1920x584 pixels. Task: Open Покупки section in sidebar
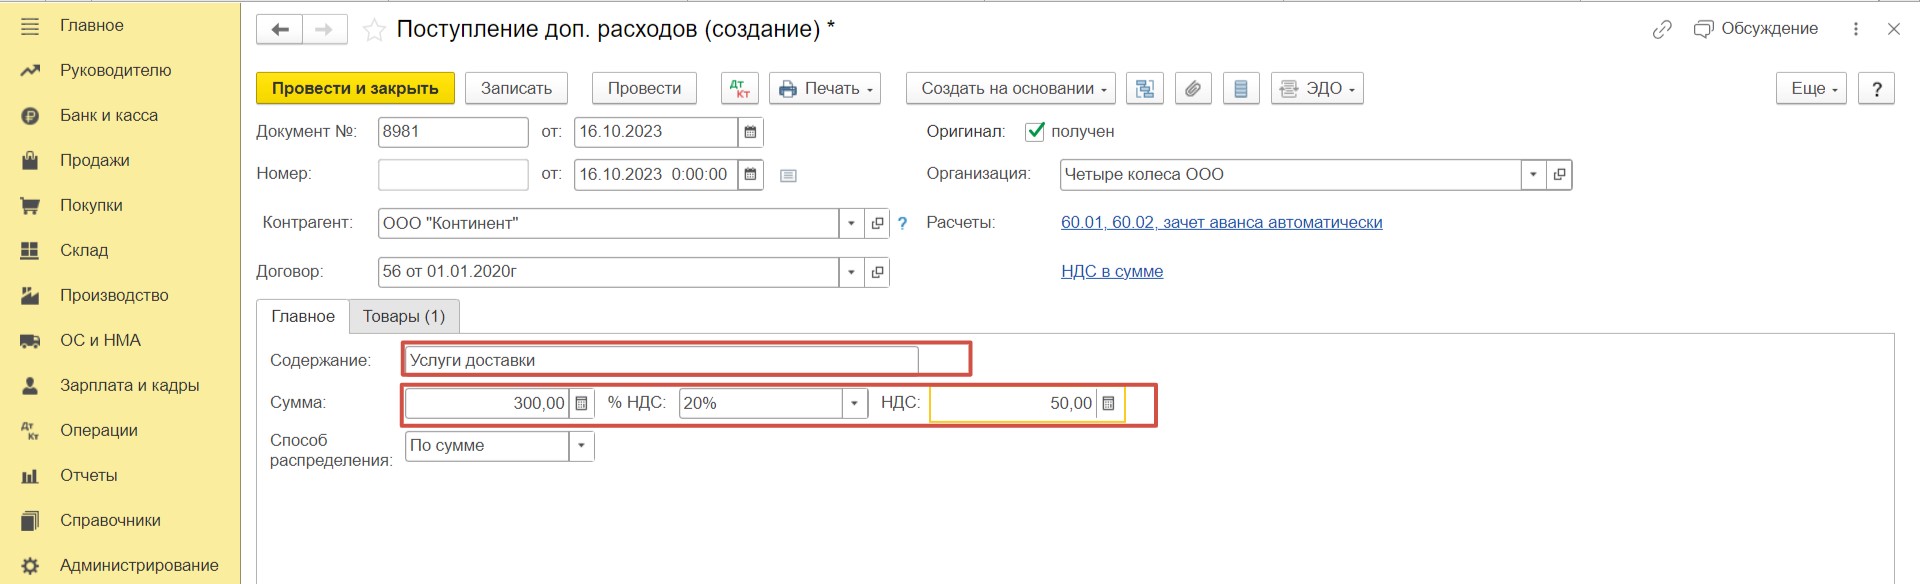90,205
